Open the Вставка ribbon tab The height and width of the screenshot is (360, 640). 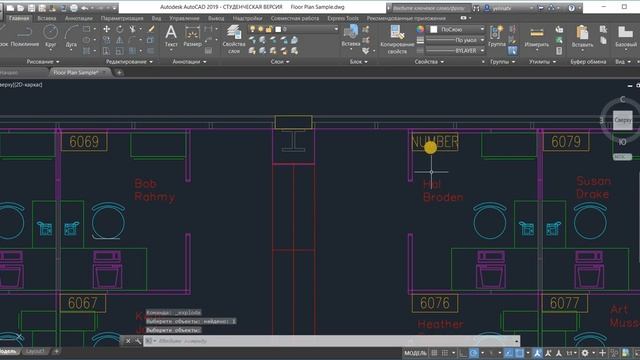tap(47, 18)
